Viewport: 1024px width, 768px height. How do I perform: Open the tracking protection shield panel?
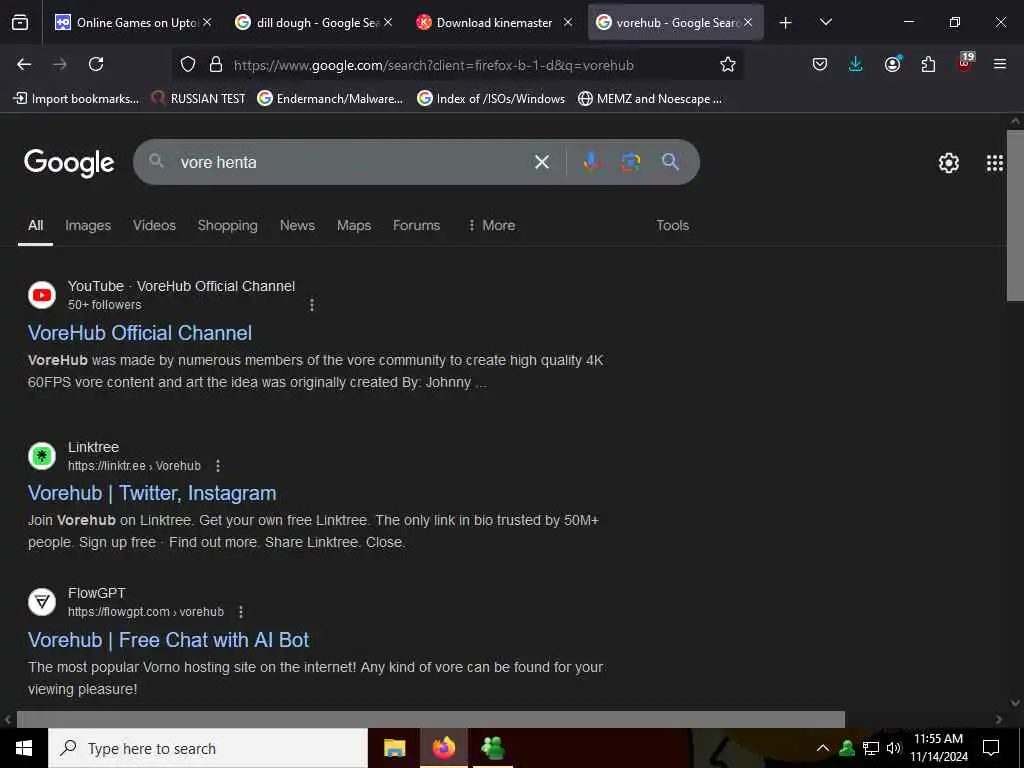[x=188, y=65]
